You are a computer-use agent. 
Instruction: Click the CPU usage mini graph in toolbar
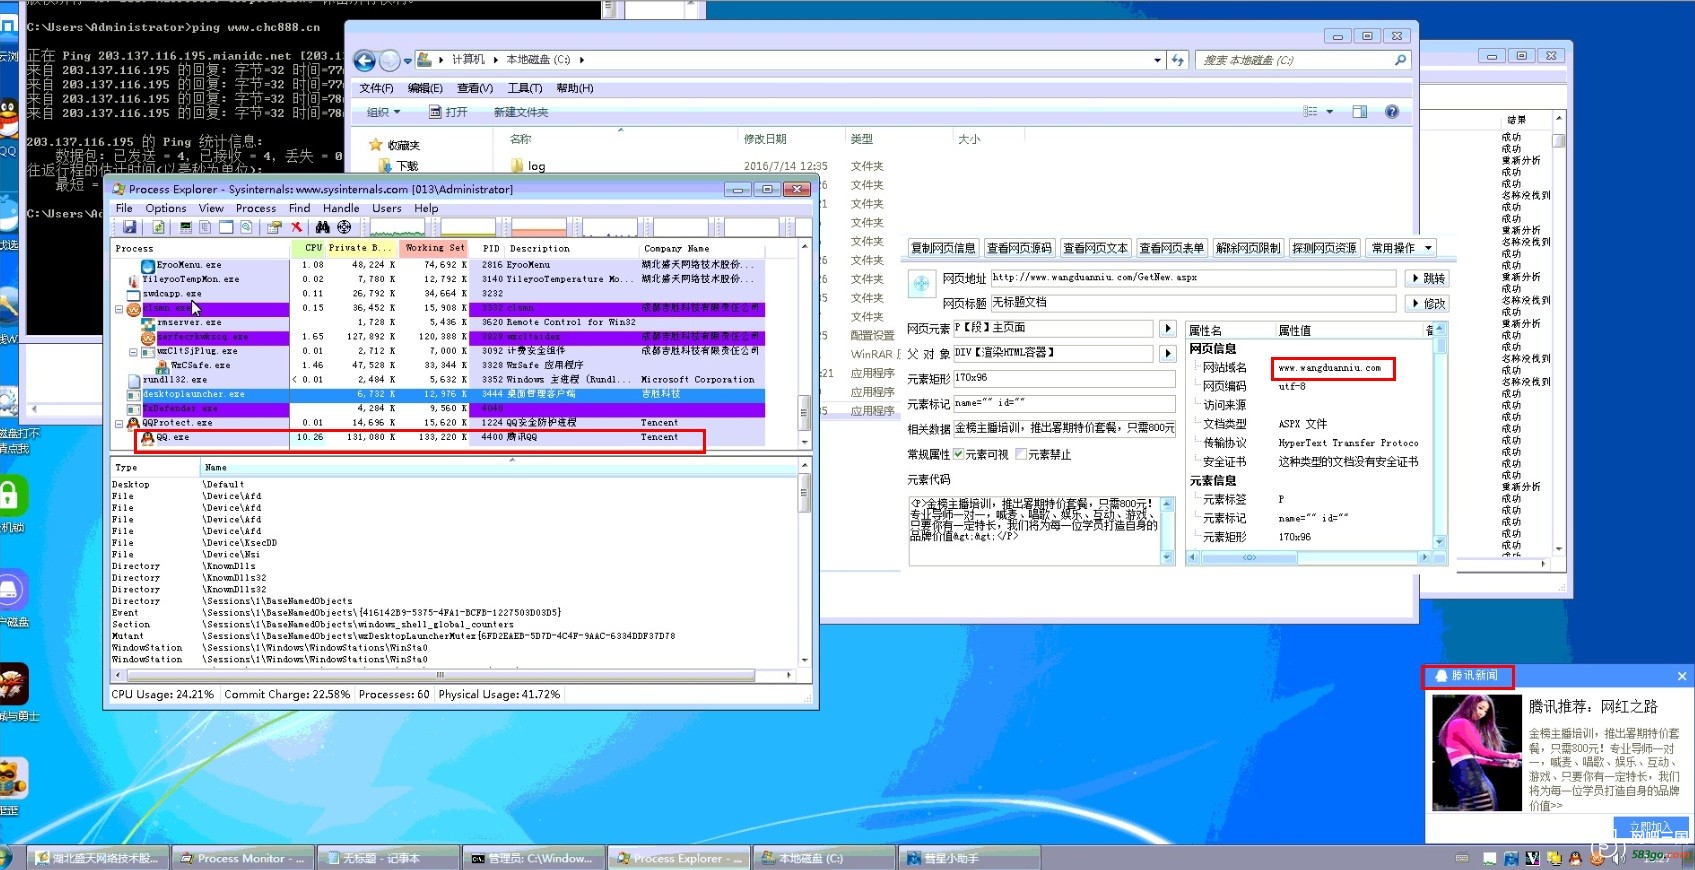point(397,228)
